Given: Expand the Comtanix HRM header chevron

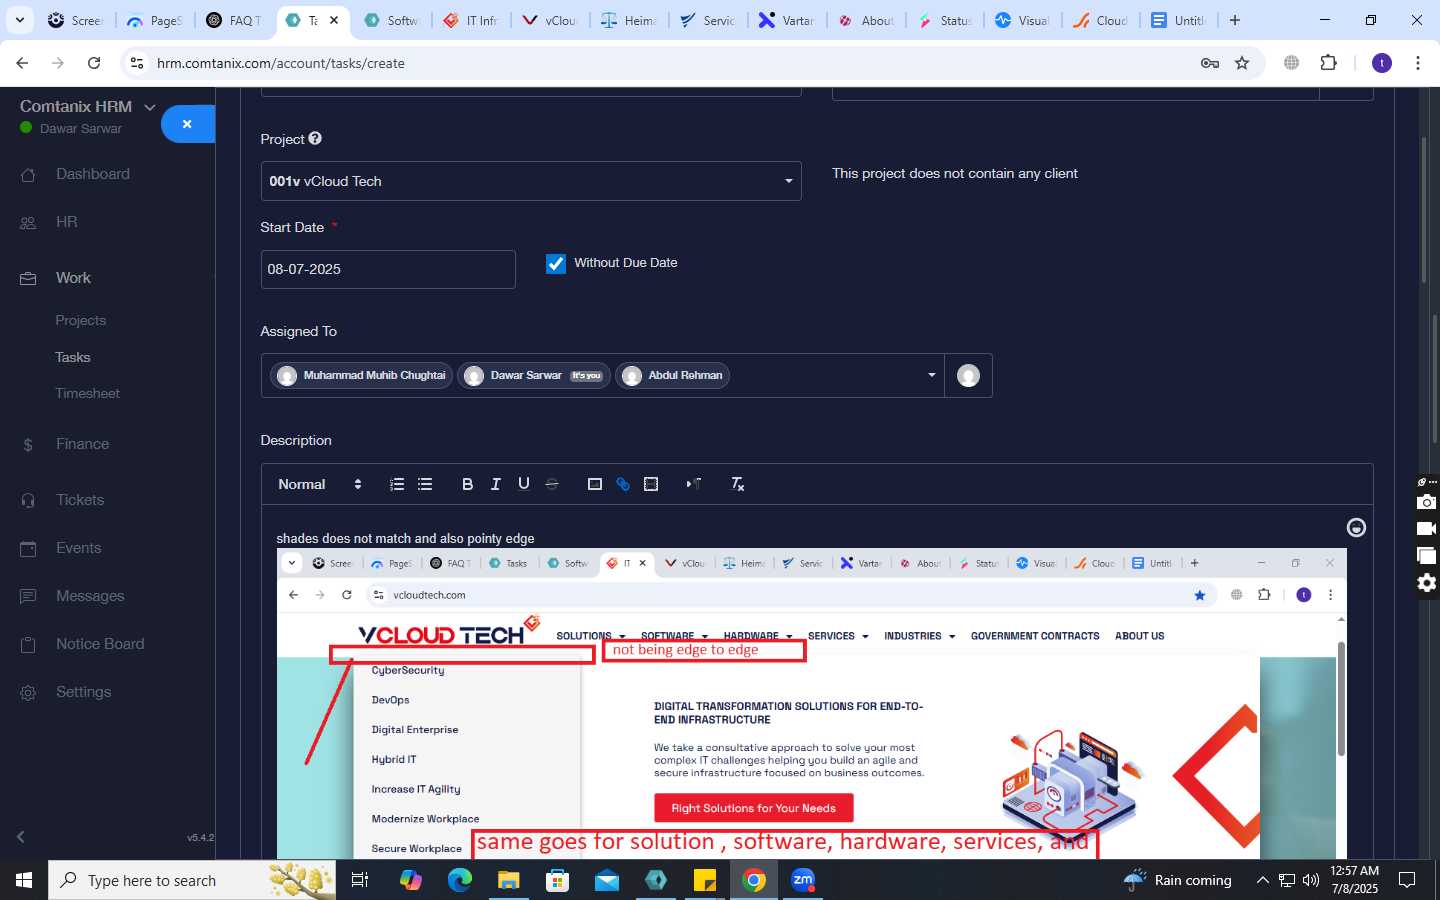Looking at the screenshot, I should [x=150, y=107].
